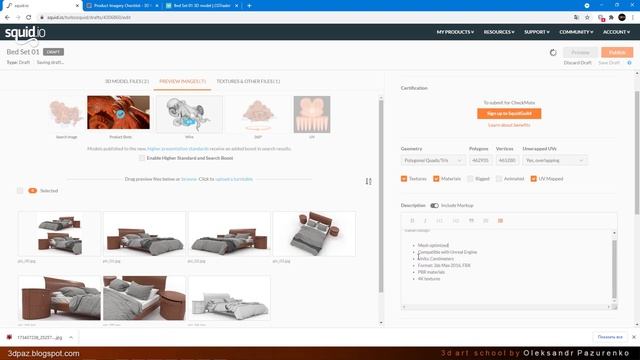Close the downloads bar

point(633,337)
